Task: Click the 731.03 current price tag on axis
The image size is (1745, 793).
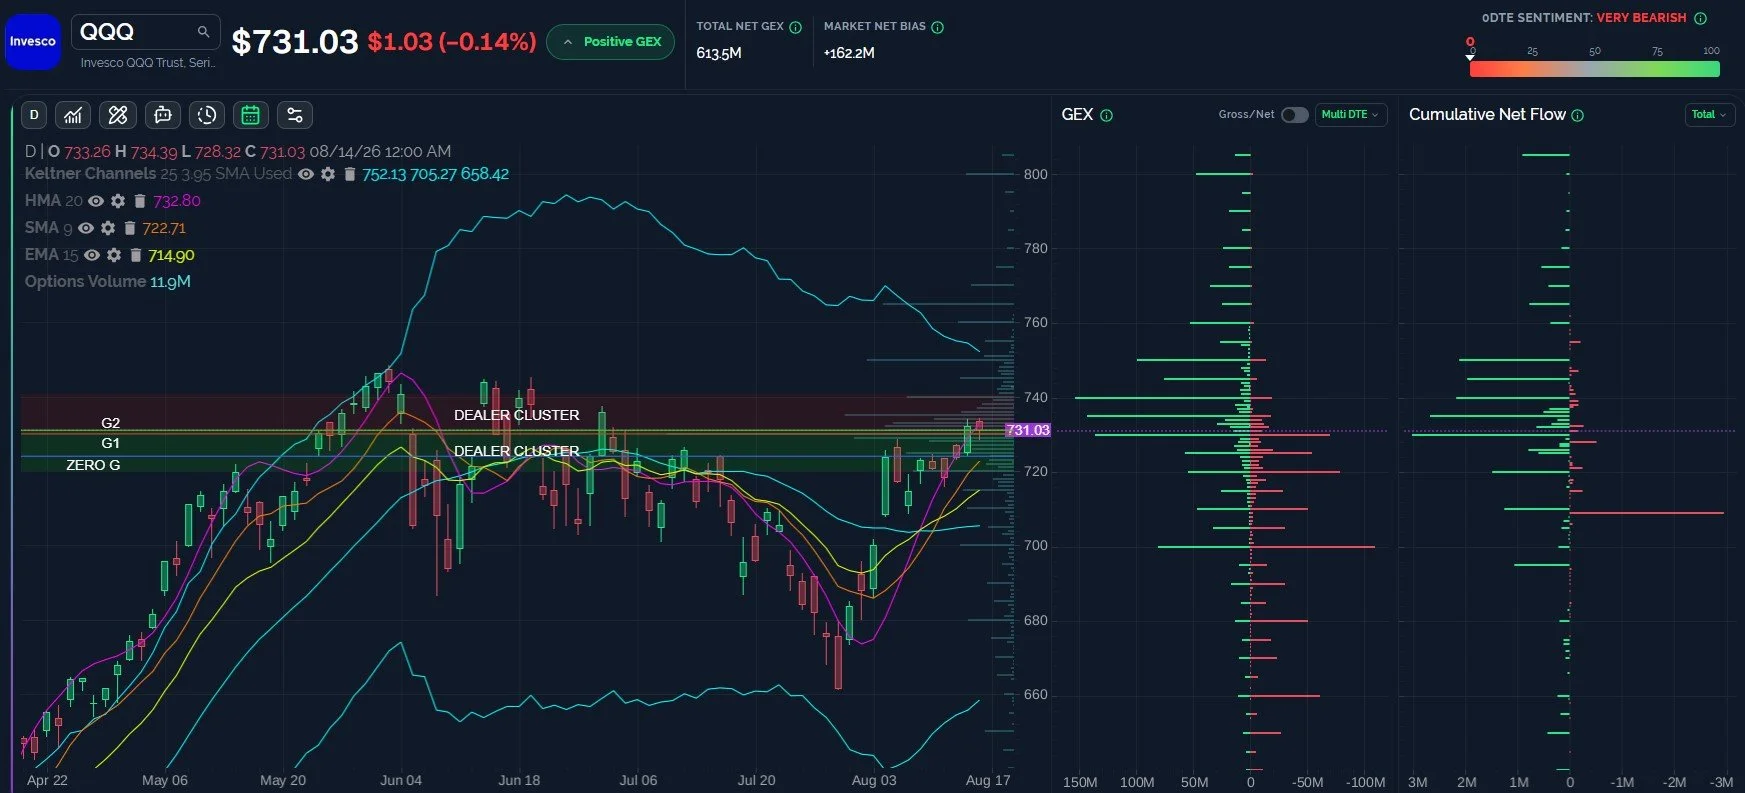Action: click(1028, 430)
